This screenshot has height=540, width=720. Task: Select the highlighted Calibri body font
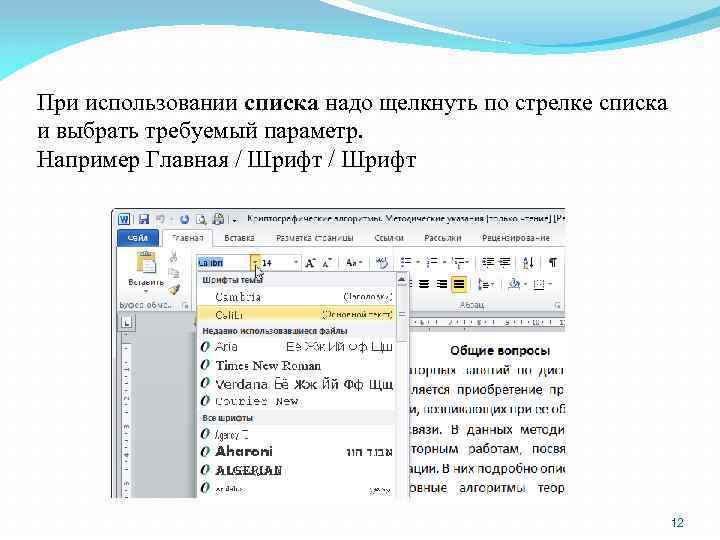(296, 315)
